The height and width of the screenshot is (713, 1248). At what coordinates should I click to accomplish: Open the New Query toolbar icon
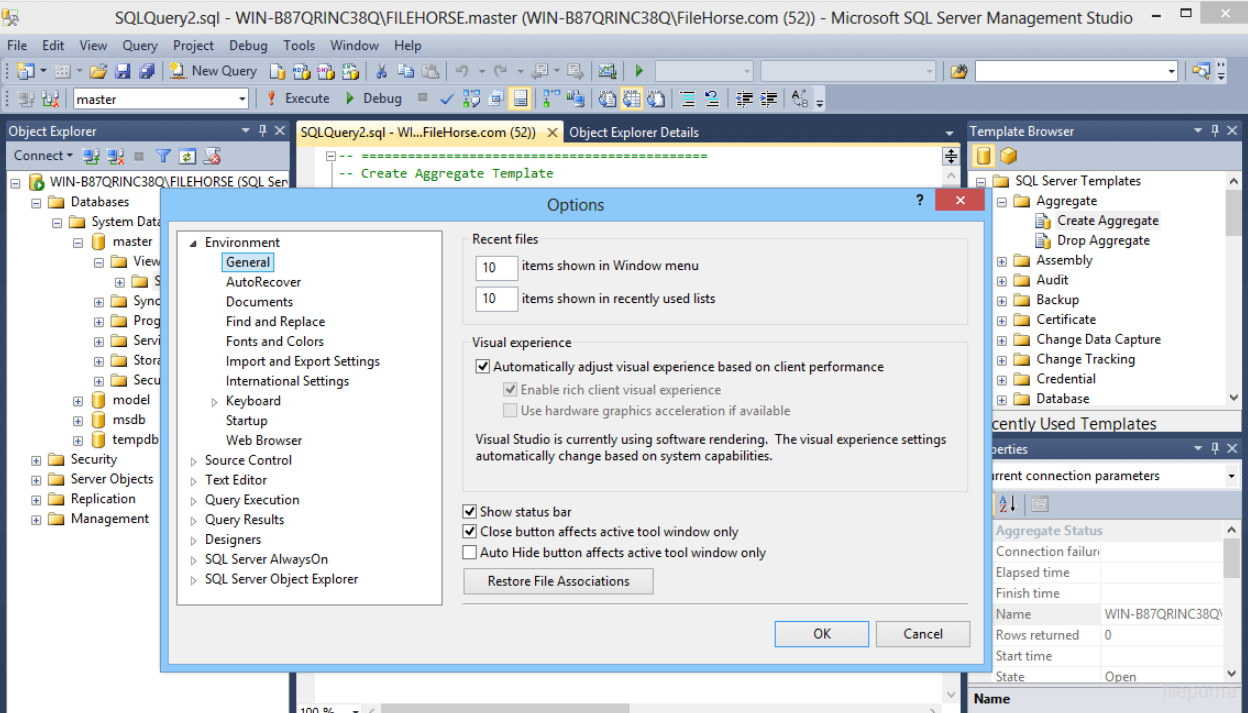212,71
